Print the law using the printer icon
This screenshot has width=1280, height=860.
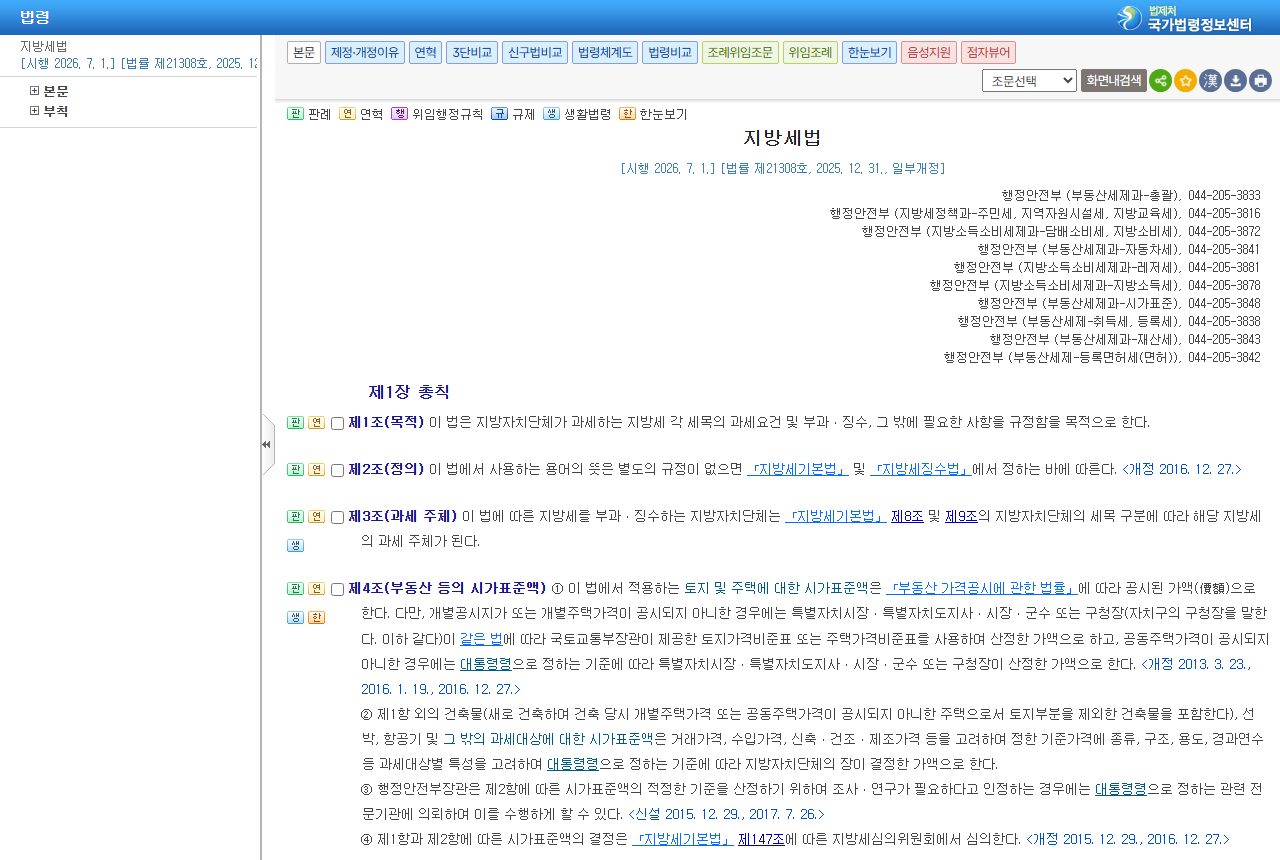click(x=1260, y=81)
